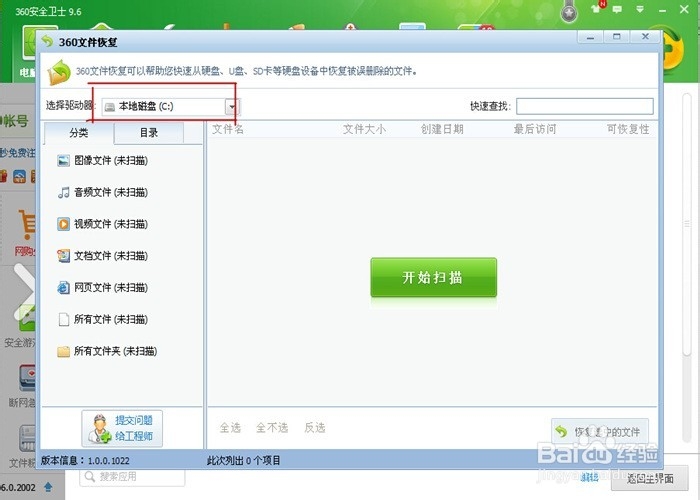The image size is (700, 500).
Task: Minimize the 360安全卫士 main window
Action: coord(662,10)
